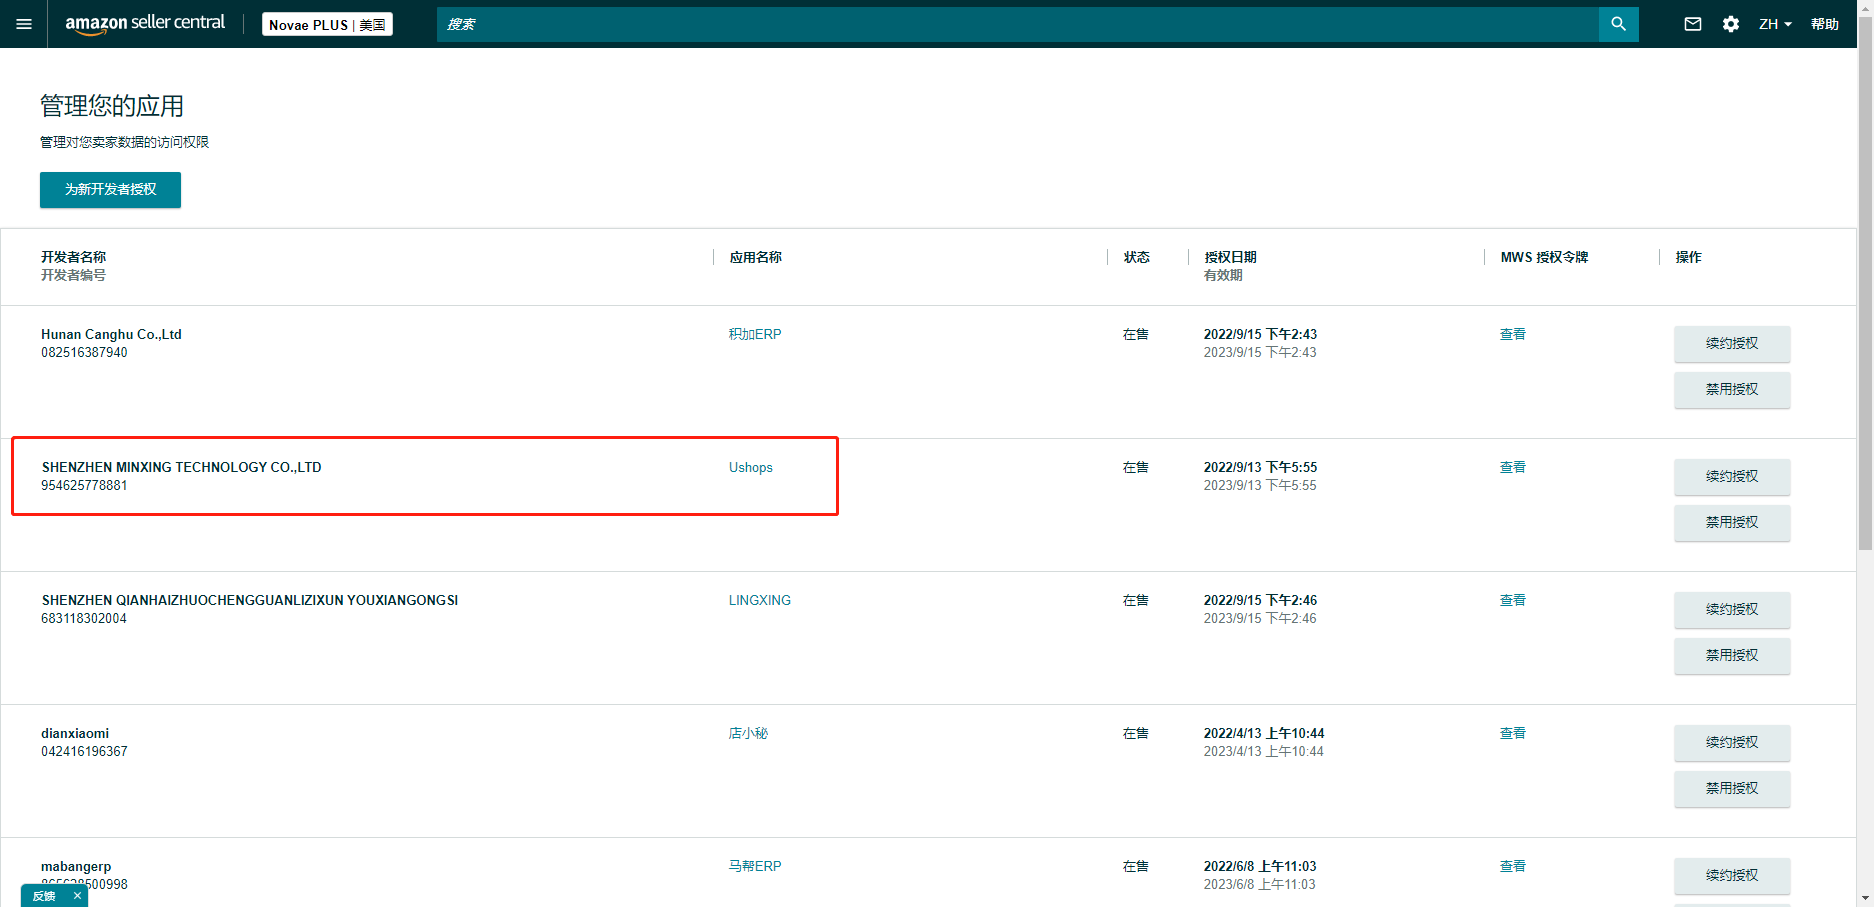The height and width of the screenshot is (907, 1874).
Task: Open the 积加ERP application link
Action: coord(755,334)
